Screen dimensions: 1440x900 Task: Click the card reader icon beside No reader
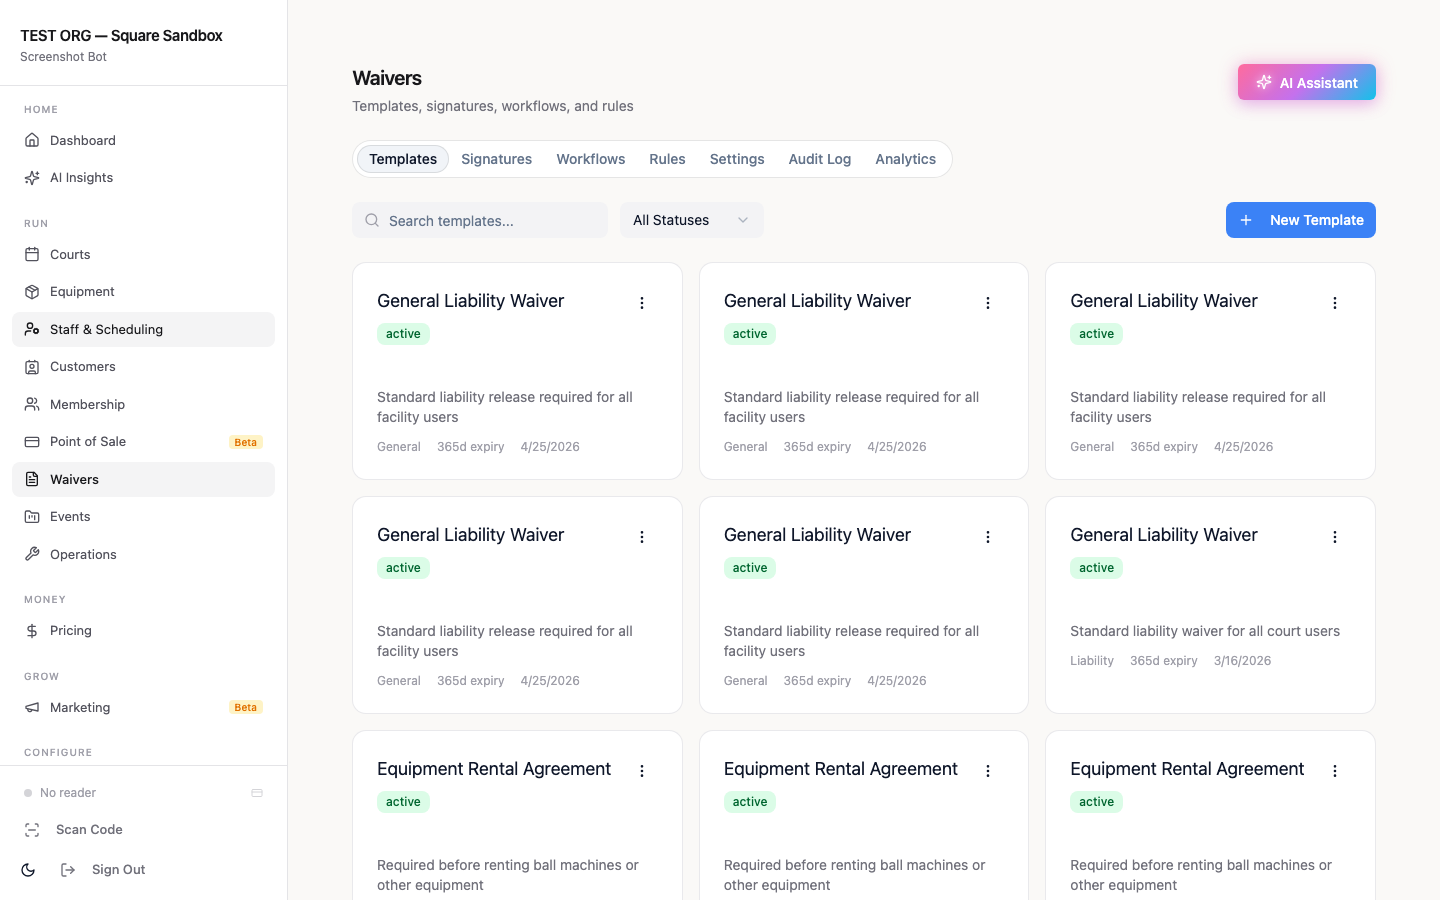coord(257,793)
